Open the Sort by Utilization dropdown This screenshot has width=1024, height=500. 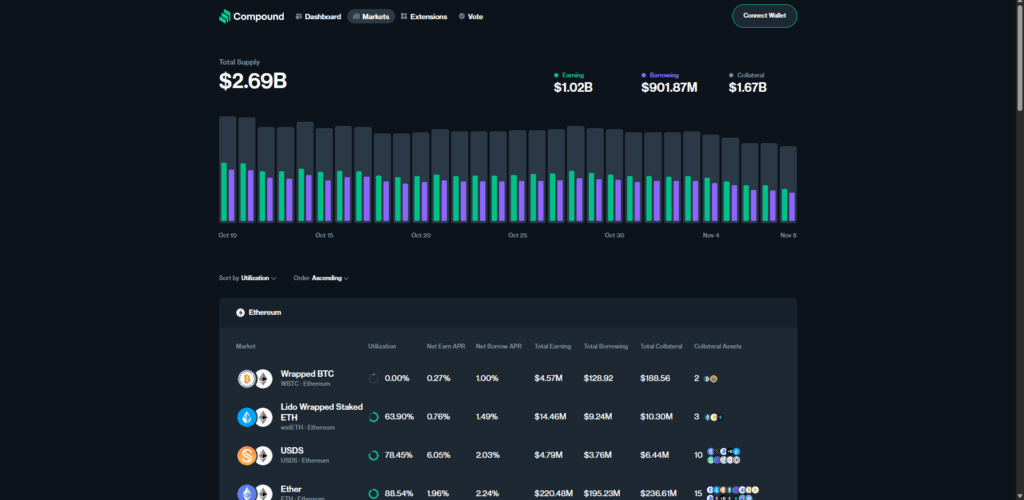pyautogui.click(x=257, y=278)
